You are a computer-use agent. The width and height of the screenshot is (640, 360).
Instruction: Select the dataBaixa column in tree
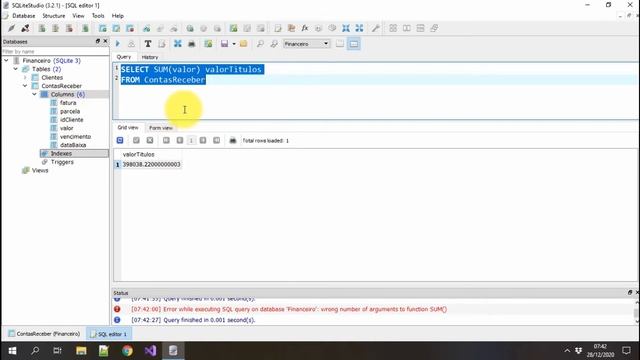pyautogui.click(x=73, y=145)
